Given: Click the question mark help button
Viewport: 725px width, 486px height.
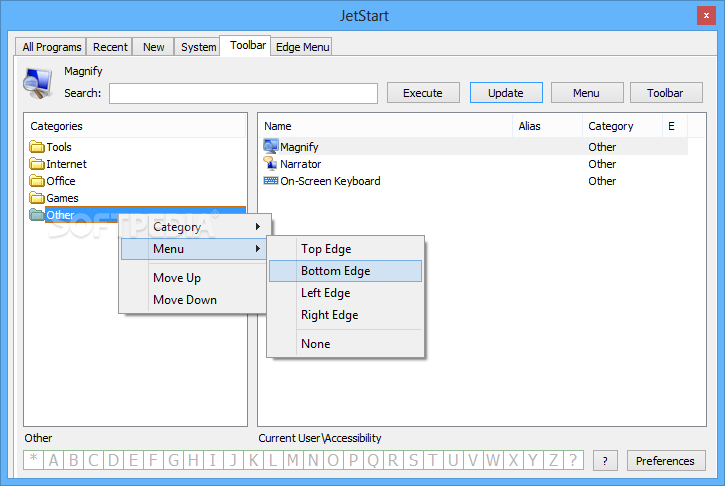Looking at the screenshot, I should (605, 461).
